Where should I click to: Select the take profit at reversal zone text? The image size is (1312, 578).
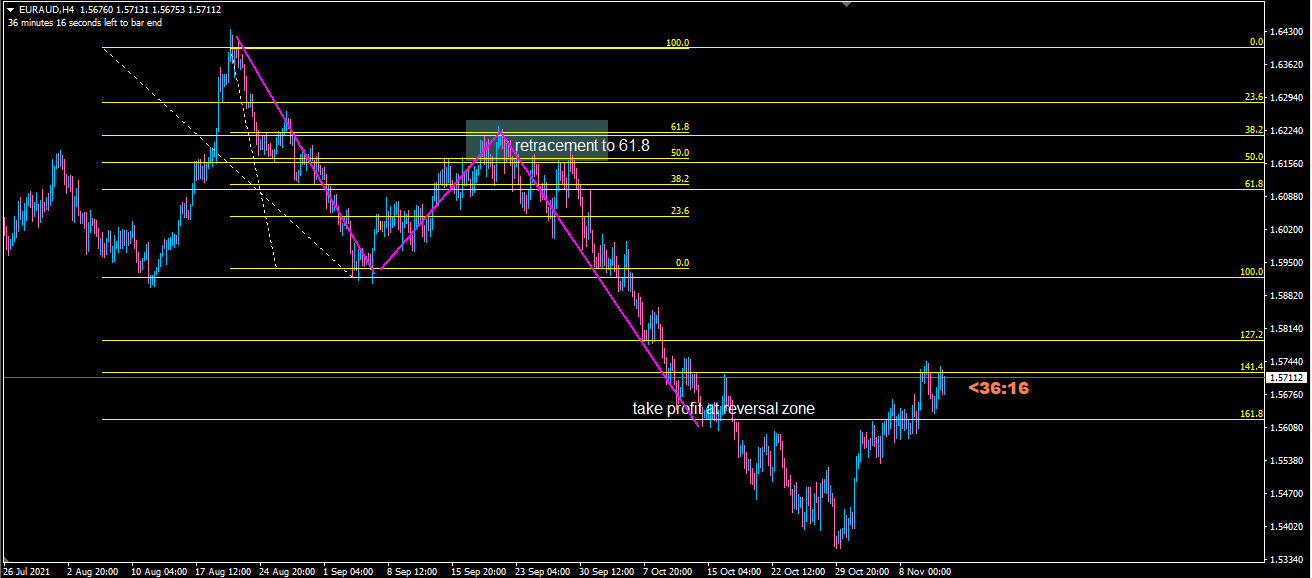tap(722, 408)
